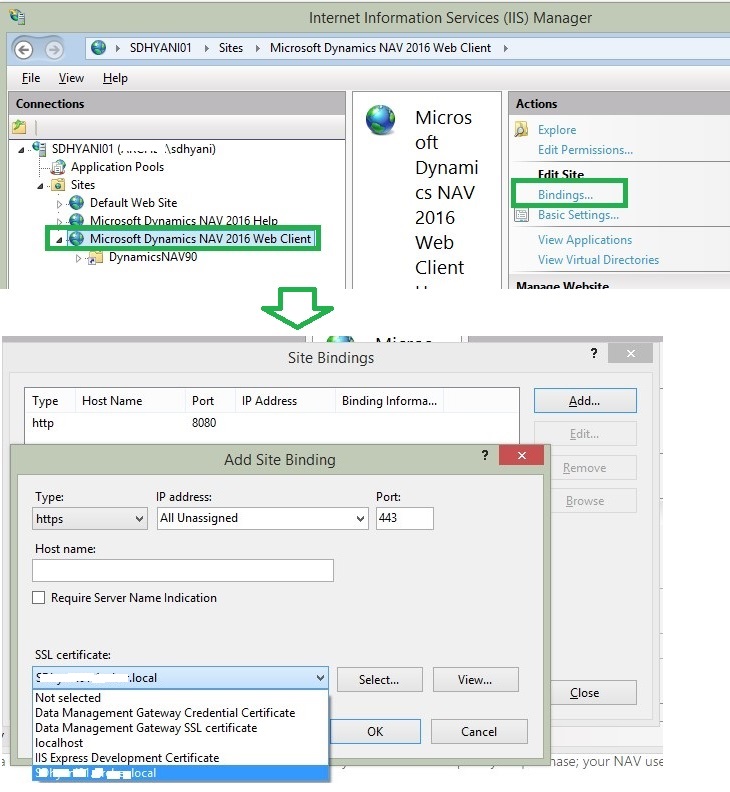
Task: Click the Basic Settings icon in Actions
Action: pos(521,215)
